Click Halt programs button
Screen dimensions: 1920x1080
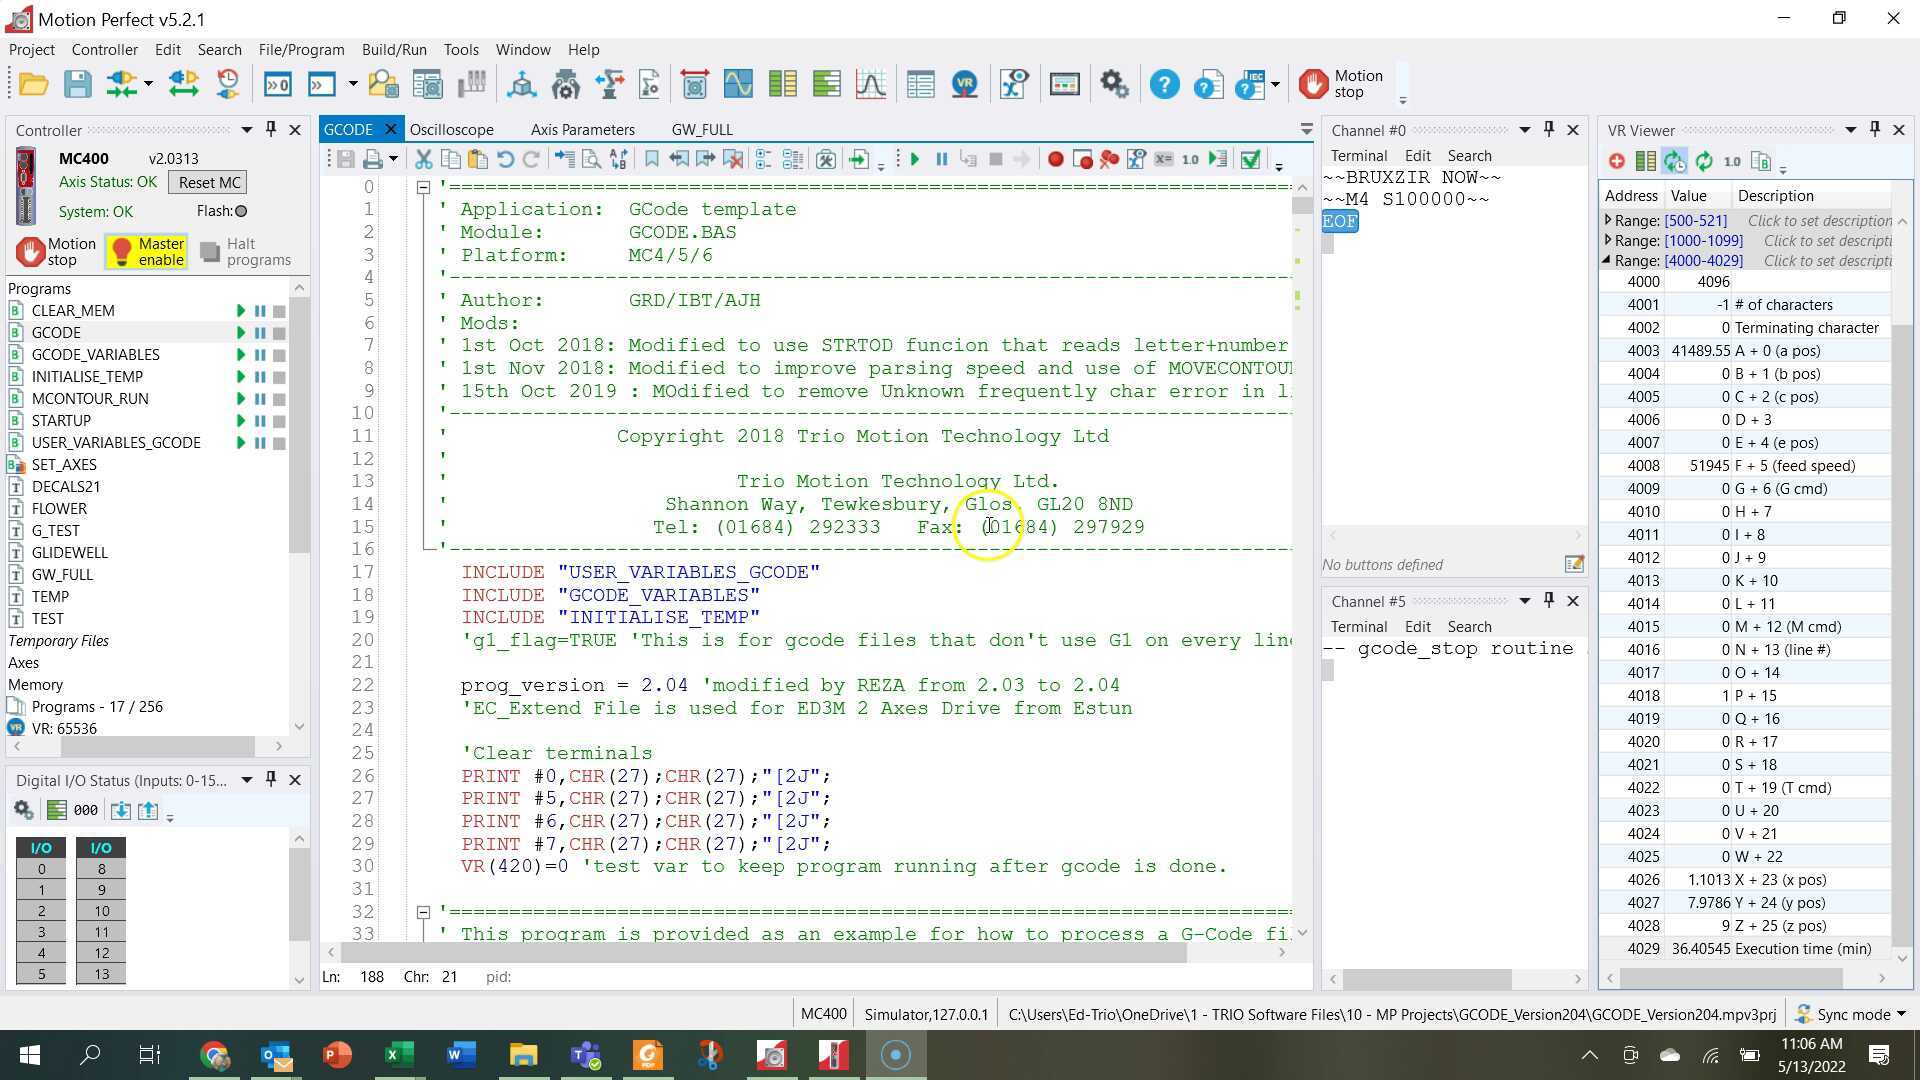[246, 252]
